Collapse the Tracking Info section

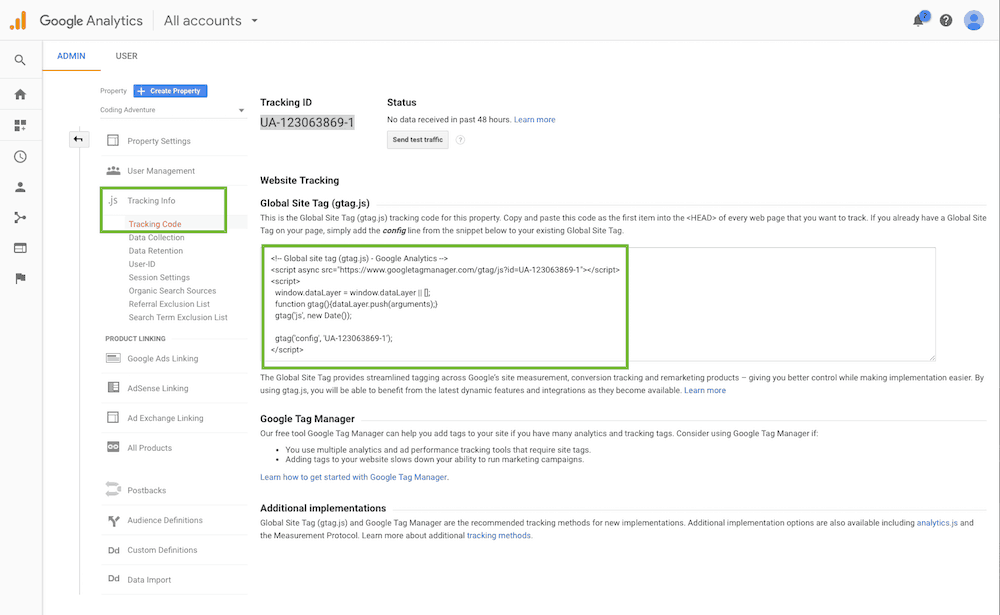[x=151, y=200]
